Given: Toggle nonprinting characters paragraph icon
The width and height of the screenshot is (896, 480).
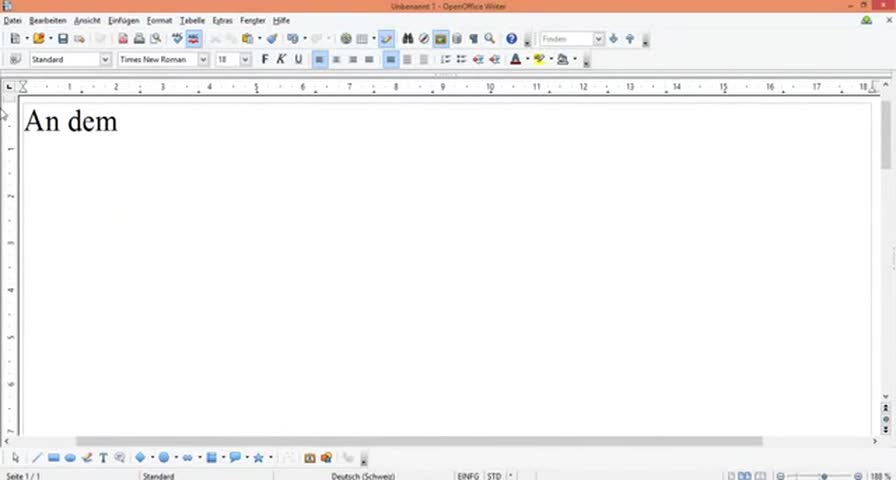Looking at the screenshot, I should click(473, 39).
